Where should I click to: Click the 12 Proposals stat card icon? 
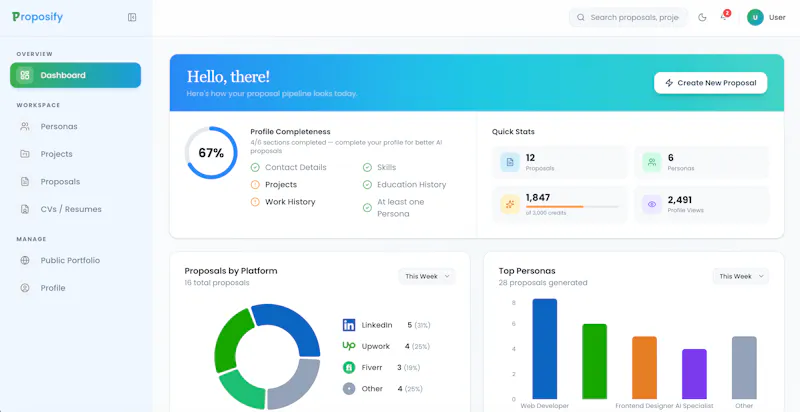510,162
